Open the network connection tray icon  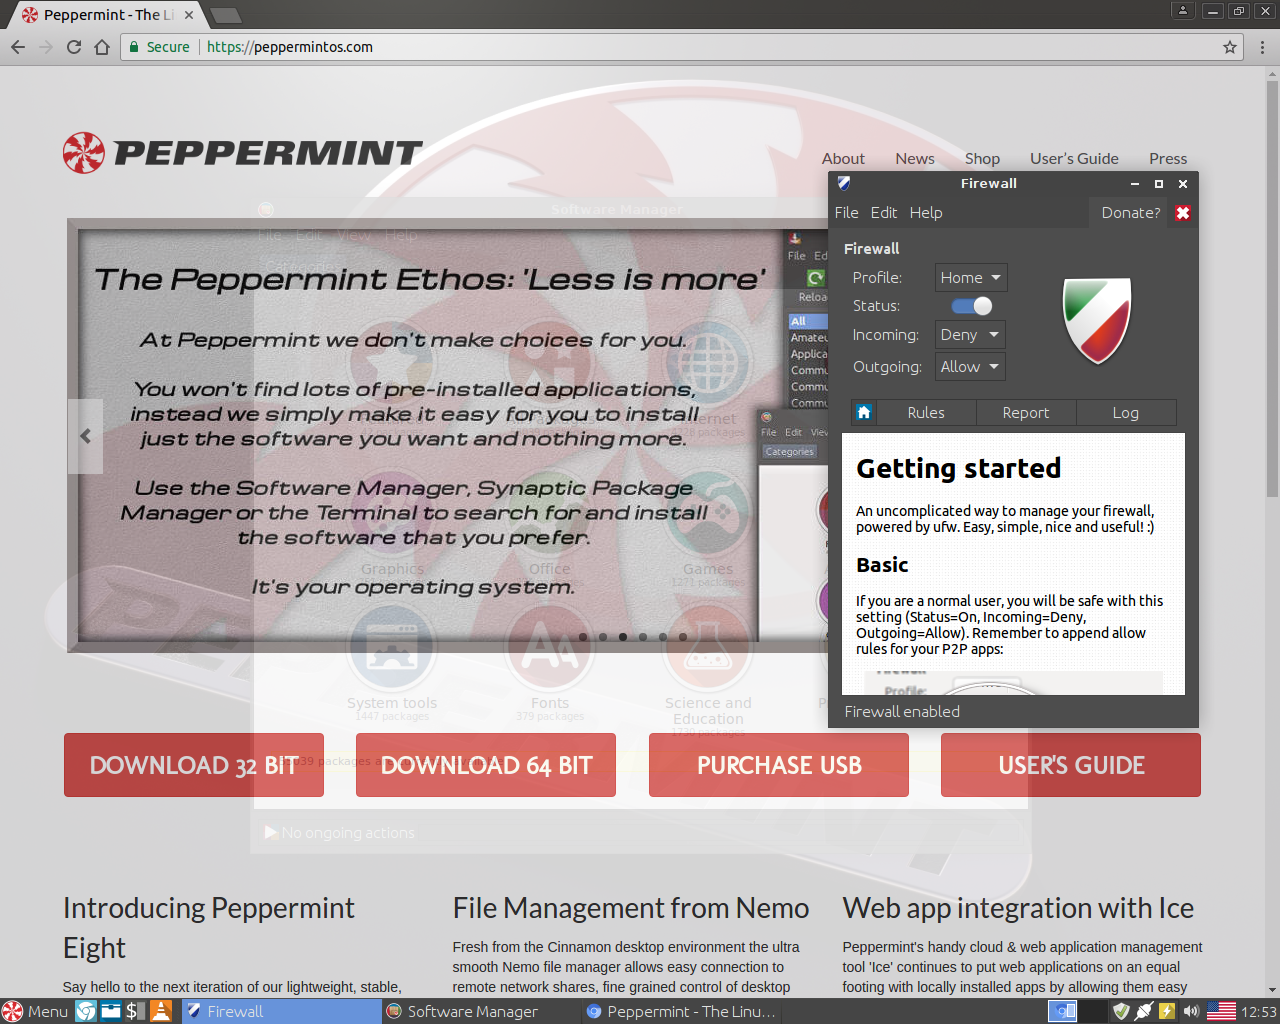(x=1144, y=1011)
